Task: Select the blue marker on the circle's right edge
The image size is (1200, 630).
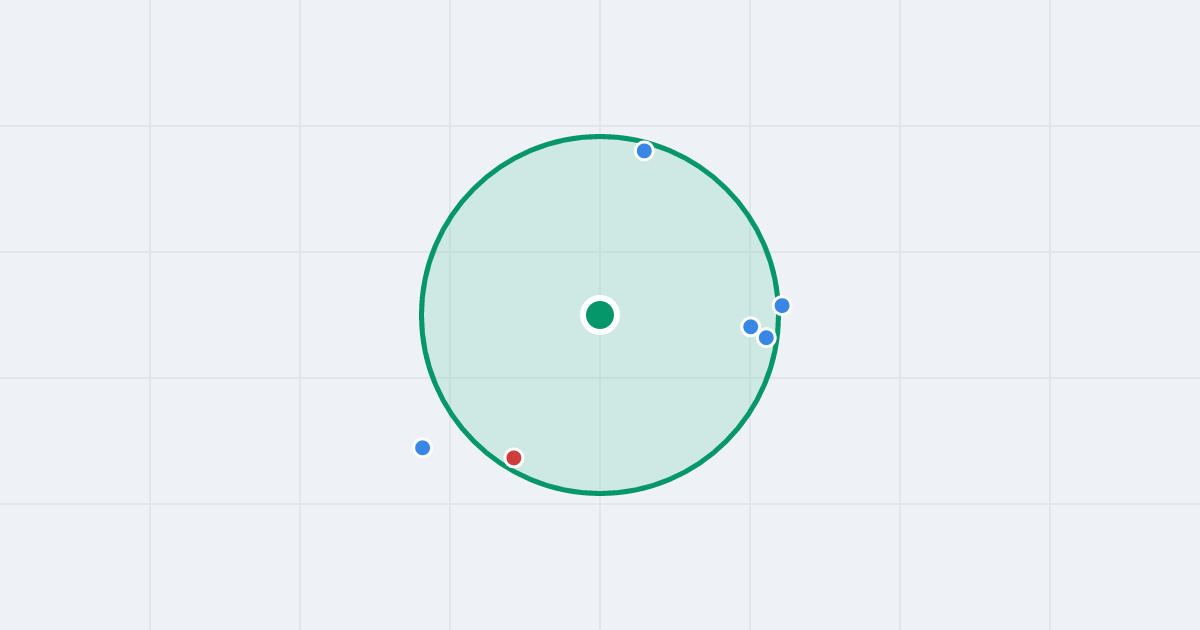Action: (x=782, y=305)
